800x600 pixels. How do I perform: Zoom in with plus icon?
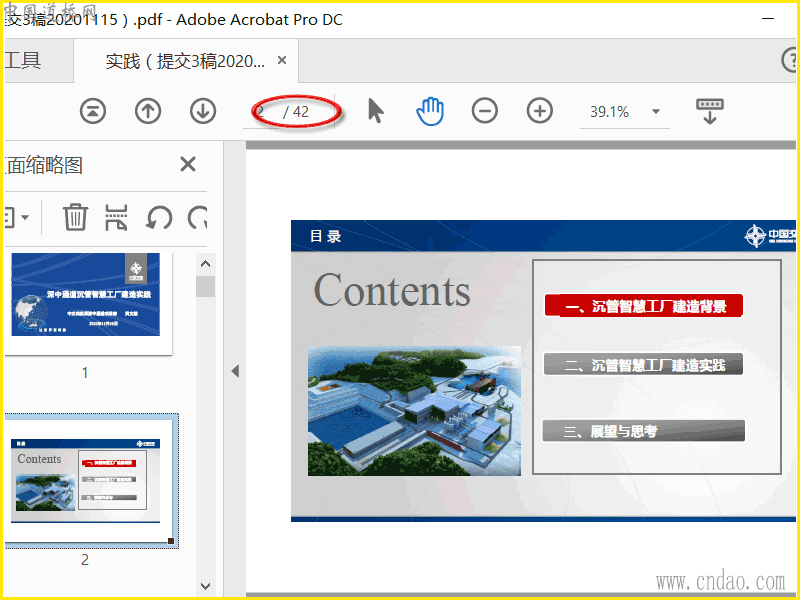coord(540,111)
